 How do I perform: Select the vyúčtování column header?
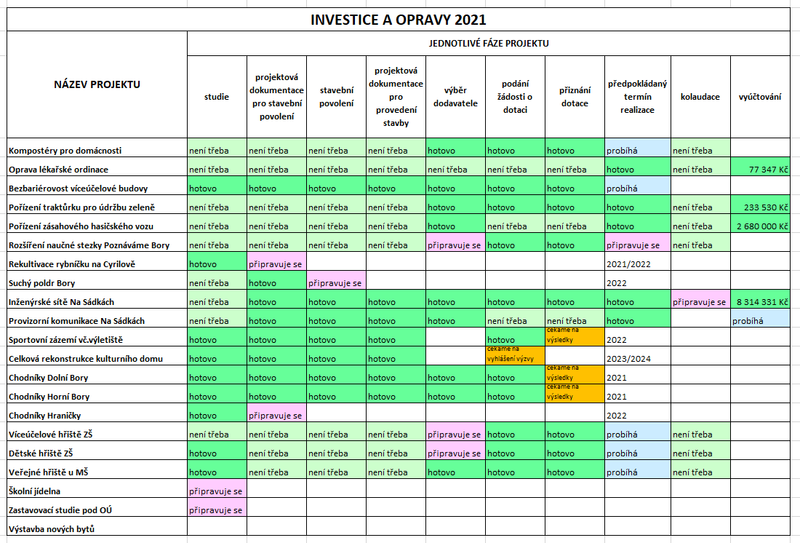click(x=760, y=97)
